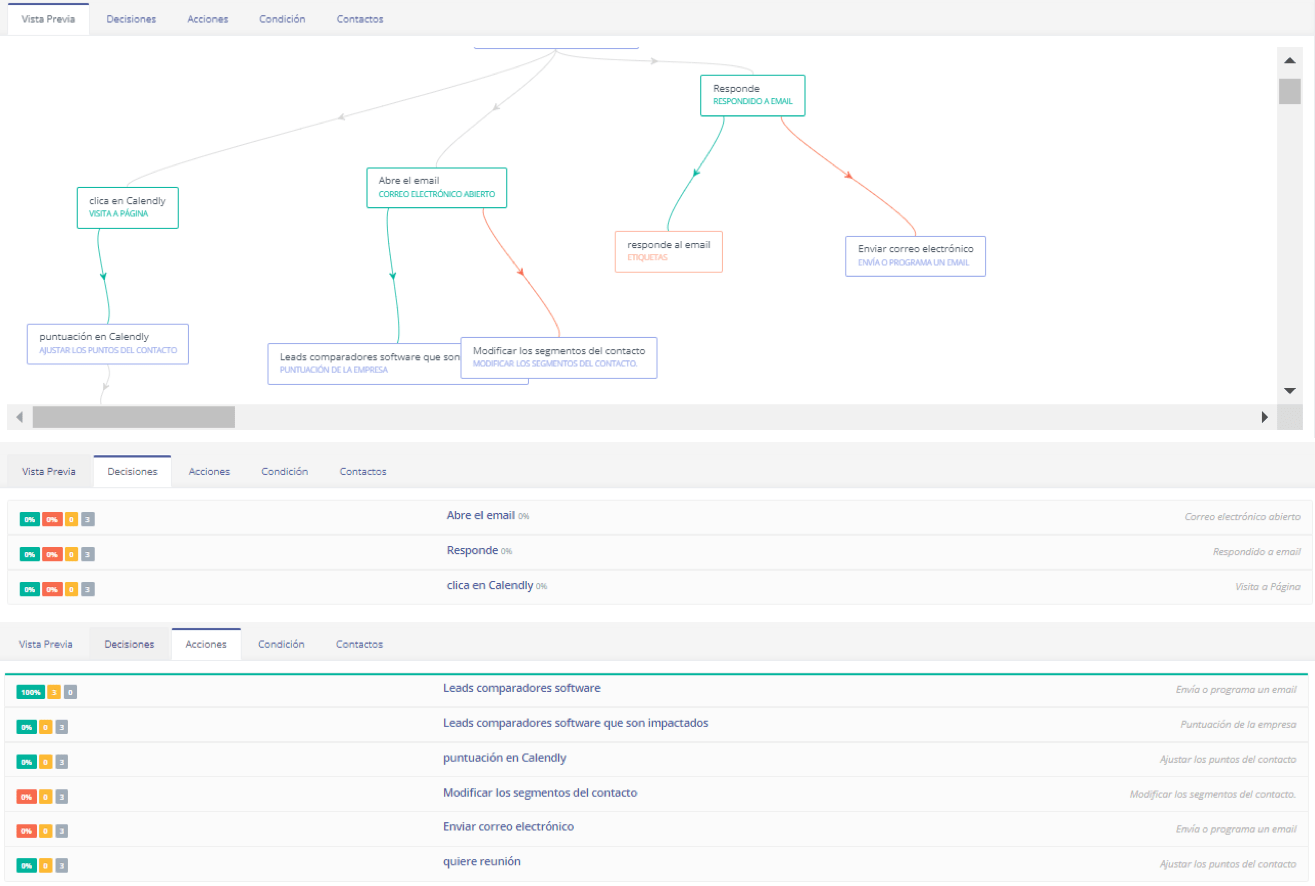
Task: Click the 'quiere reunión' action link
Action: (x=481, y=862)
